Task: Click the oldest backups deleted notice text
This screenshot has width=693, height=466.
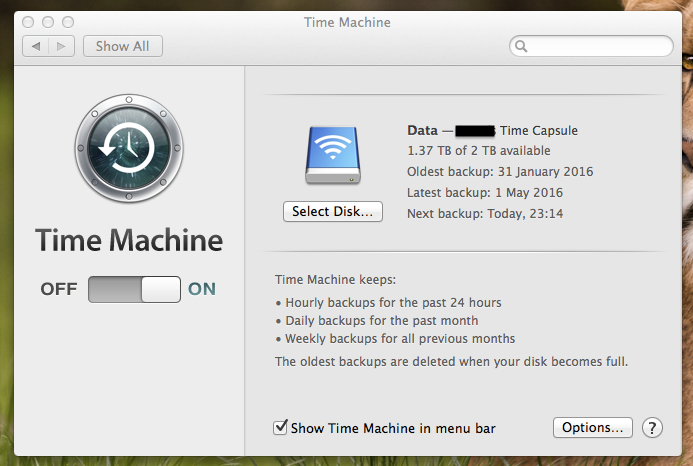Action: point(451,362)
